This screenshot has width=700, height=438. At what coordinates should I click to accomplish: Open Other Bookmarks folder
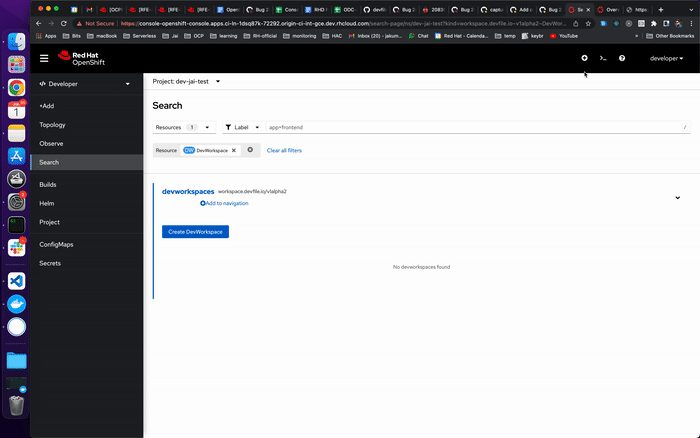pyautogui.click(x=670, y=36)
